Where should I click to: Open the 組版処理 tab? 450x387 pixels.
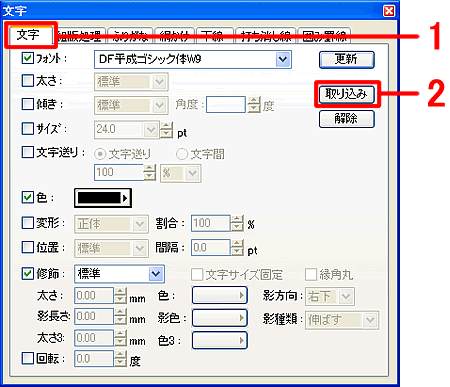pos(81,36)
